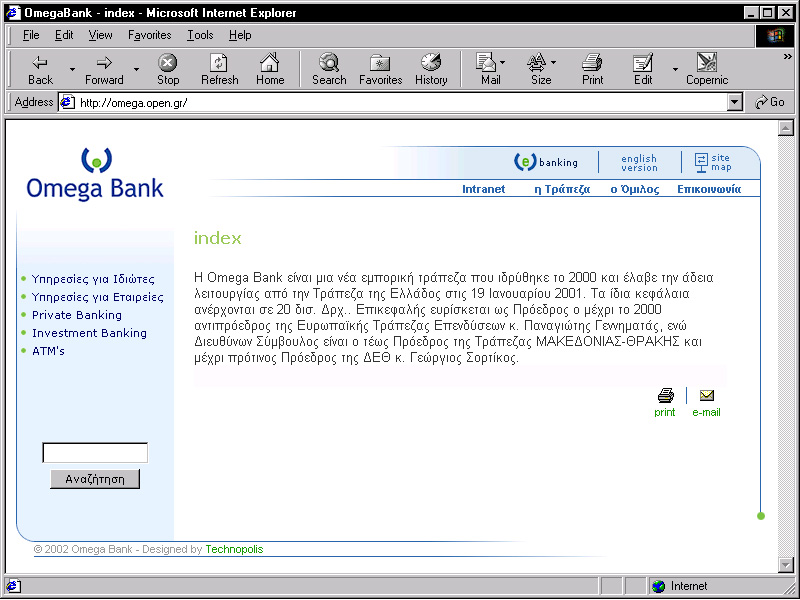800x600 pixels.
Task: Open the Search pane
Action: (329, 69)
